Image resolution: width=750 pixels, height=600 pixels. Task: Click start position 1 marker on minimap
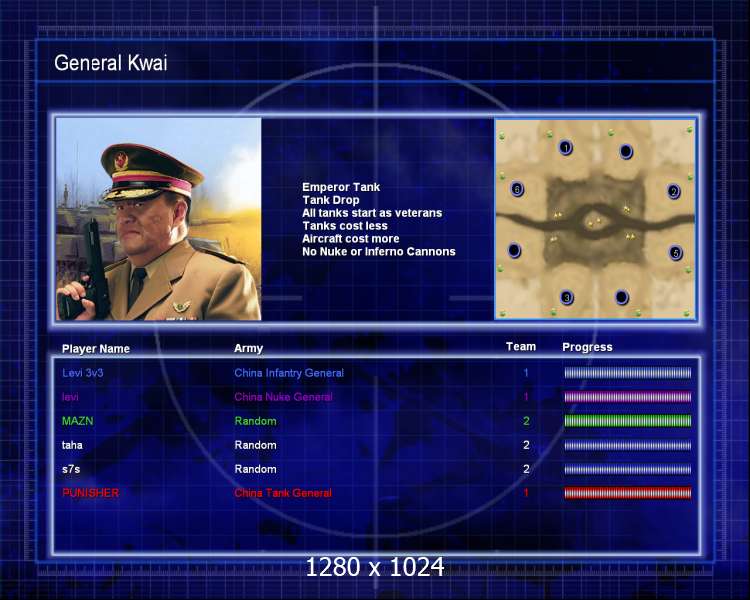(x=566, y=147)
